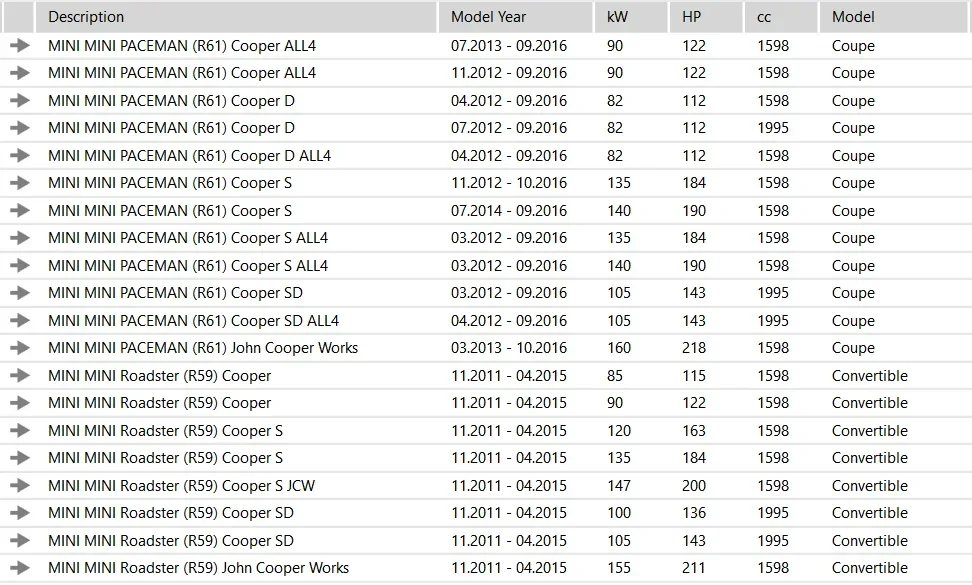Click arrow icon for Paceman Cooper D ALL4
Screen dimensions: 972x585
20,155
